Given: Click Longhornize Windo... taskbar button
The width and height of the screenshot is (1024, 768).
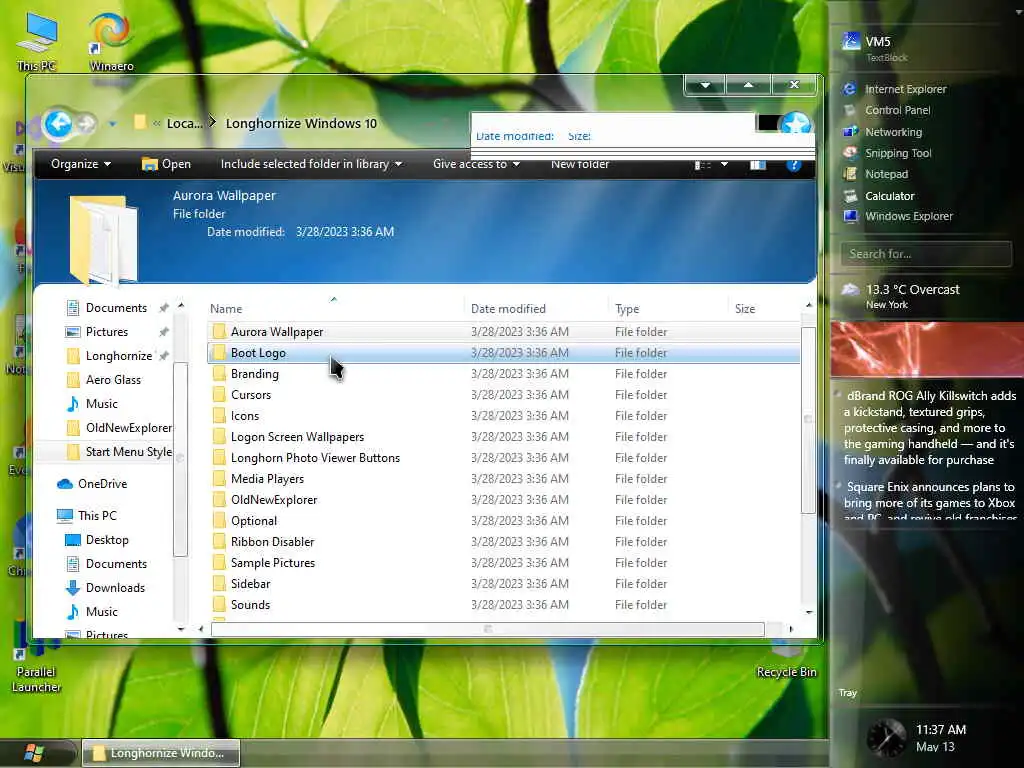Looking at the screenshot, I should click(x=161, y=753).
